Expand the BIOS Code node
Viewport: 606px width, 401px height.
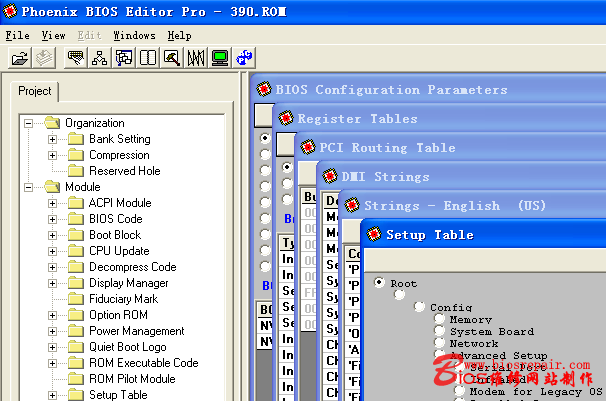click(52, 219)
